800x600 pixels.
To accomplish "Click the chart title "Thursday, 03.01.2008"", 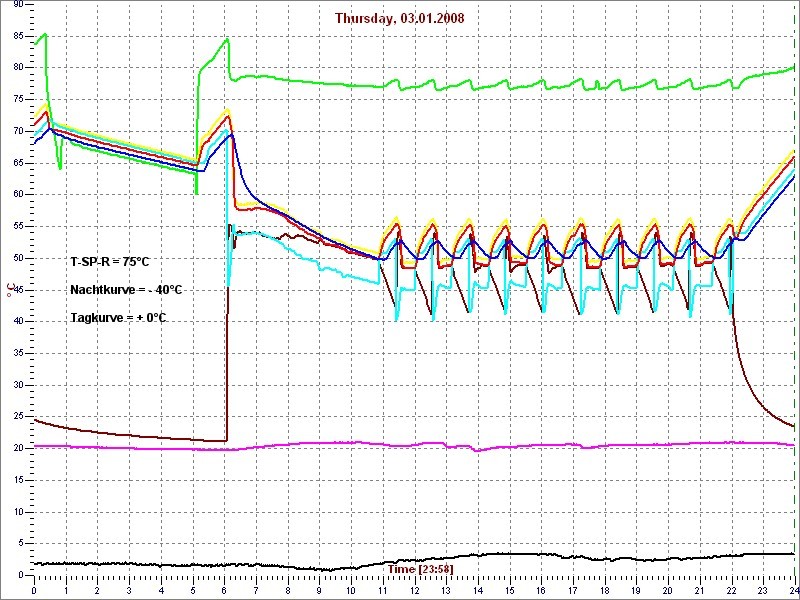I will coord(400,18).
